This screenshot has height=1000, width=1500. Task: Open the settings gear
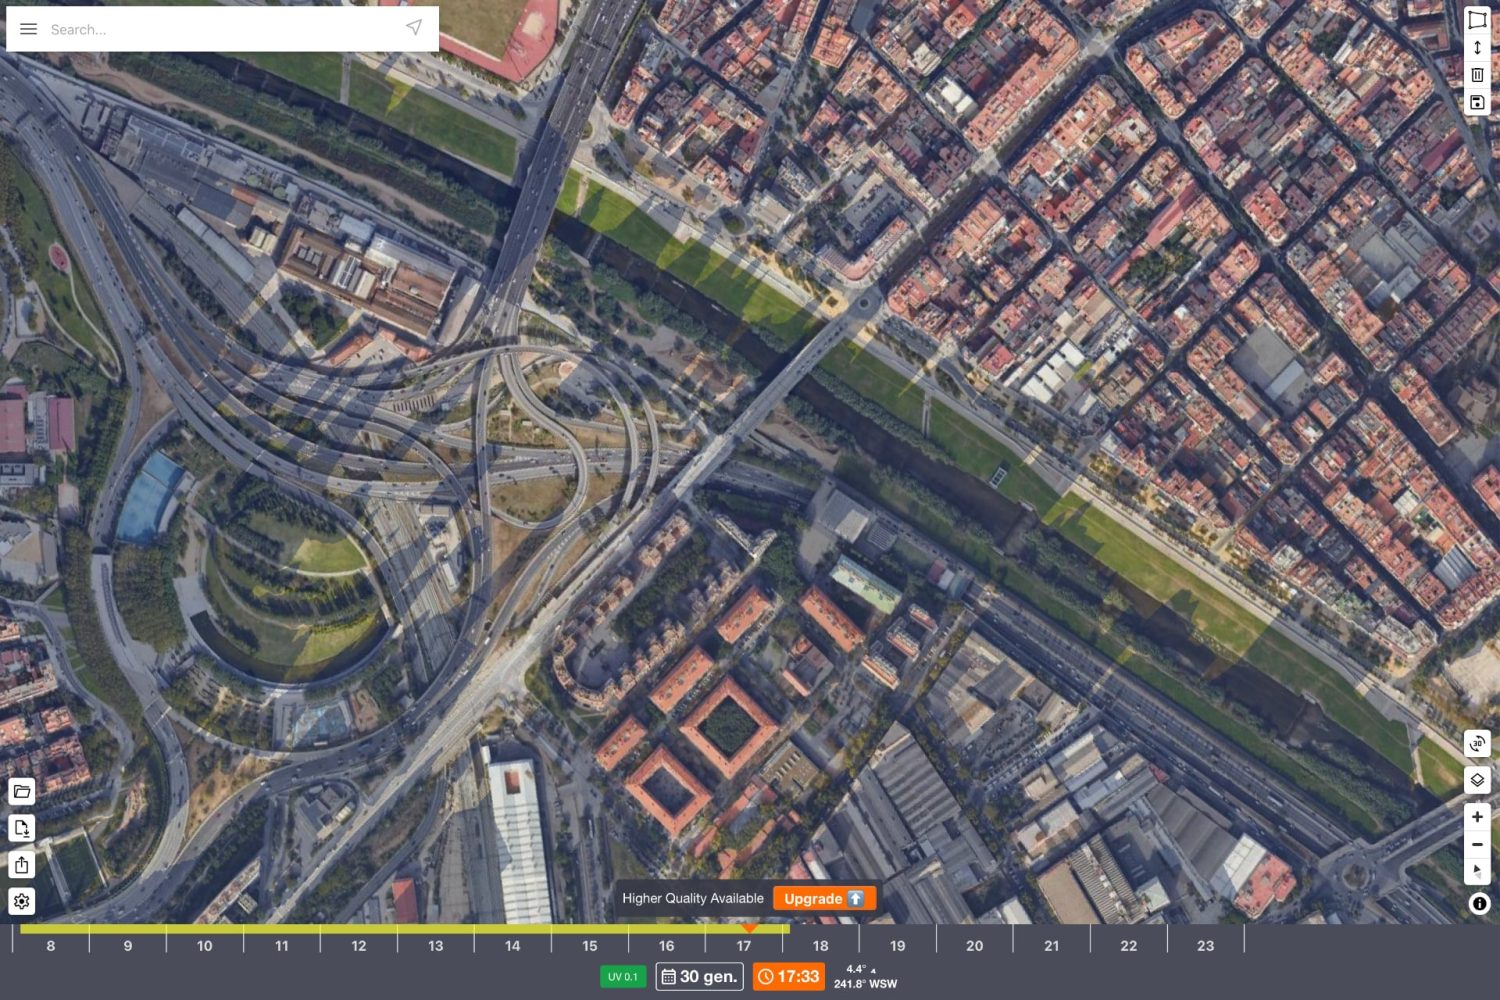point(21,901)
